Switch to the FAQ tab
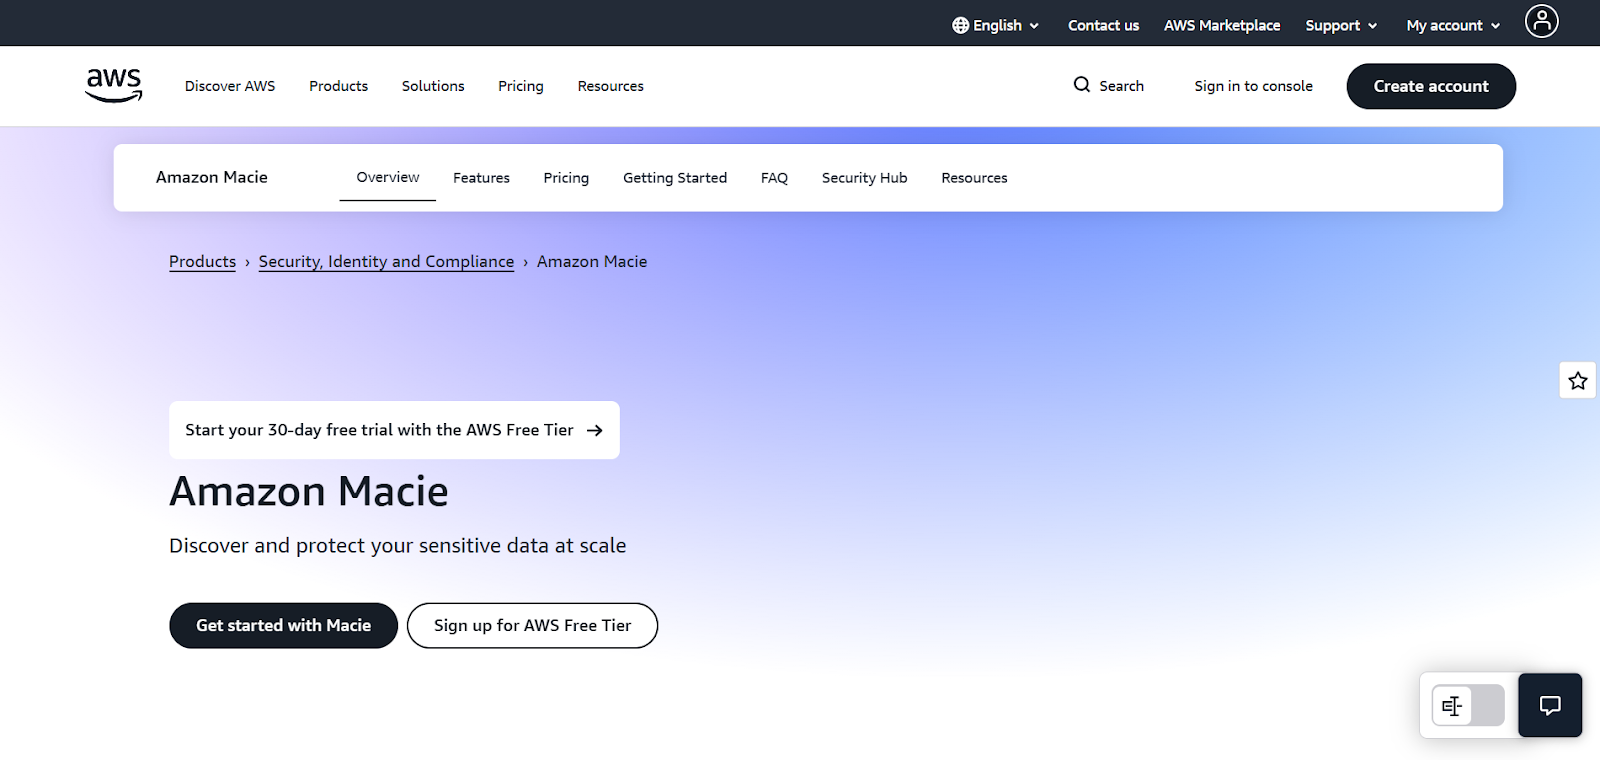This screenshot has height=760, width=1600. coord(774,178)
